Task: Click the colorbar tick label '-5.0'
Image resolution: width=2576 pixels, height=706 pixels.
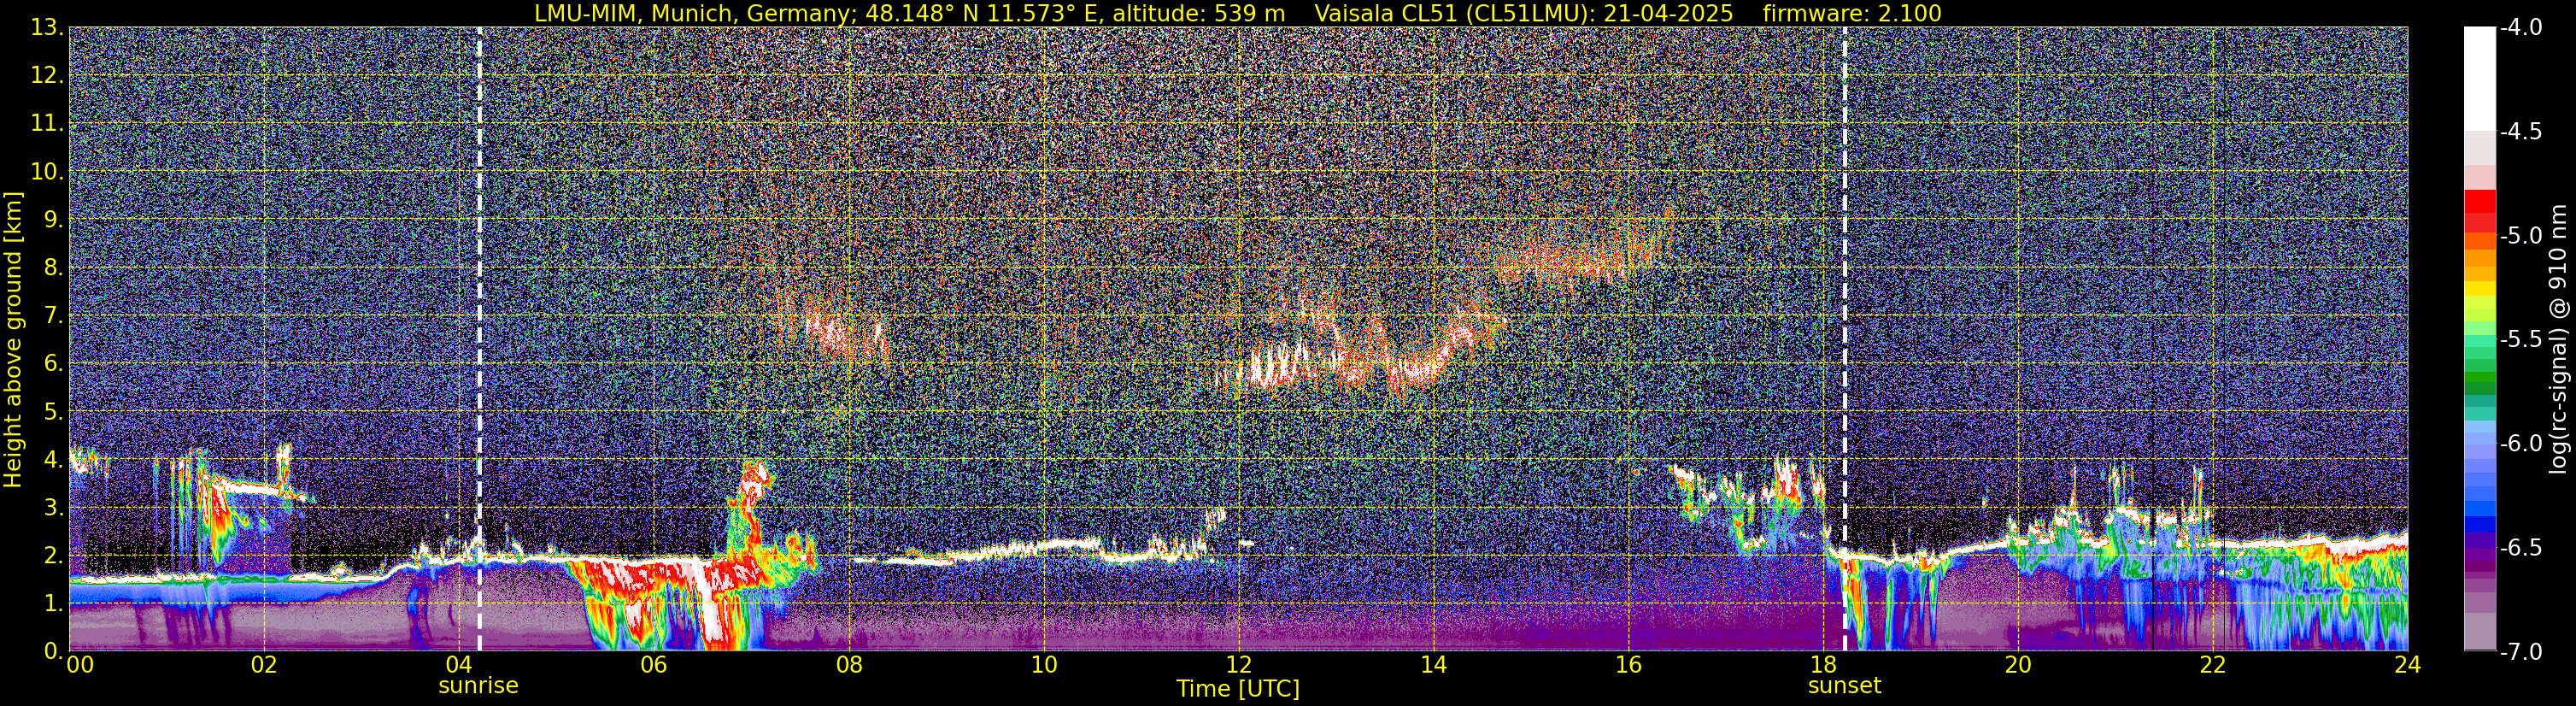Action: pyautogui.click(x=2520, y=236)
